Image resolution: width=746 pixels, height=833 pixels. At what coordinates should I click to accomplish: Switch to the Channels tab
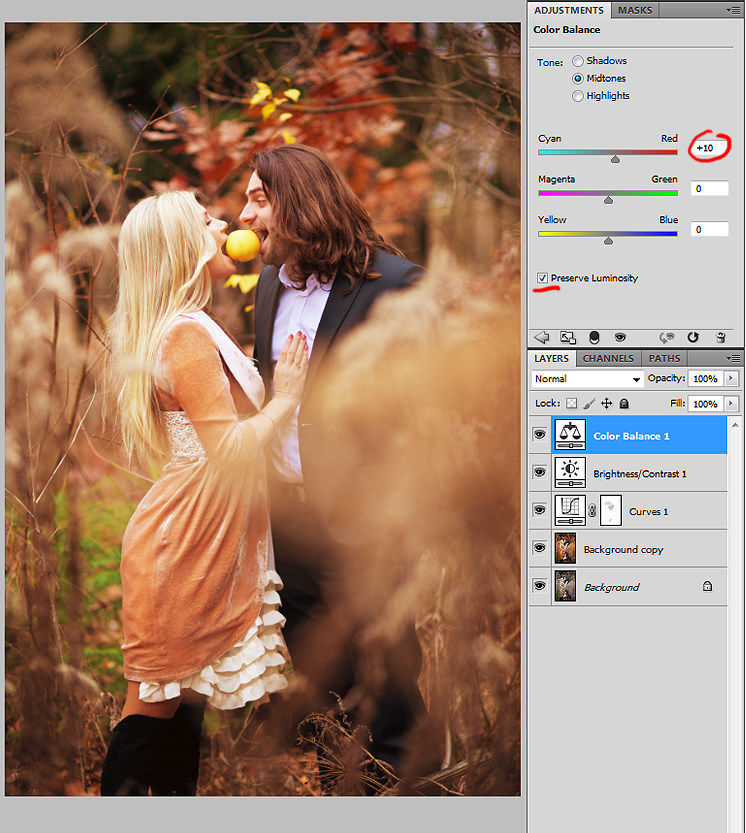(x=608, y=359)
